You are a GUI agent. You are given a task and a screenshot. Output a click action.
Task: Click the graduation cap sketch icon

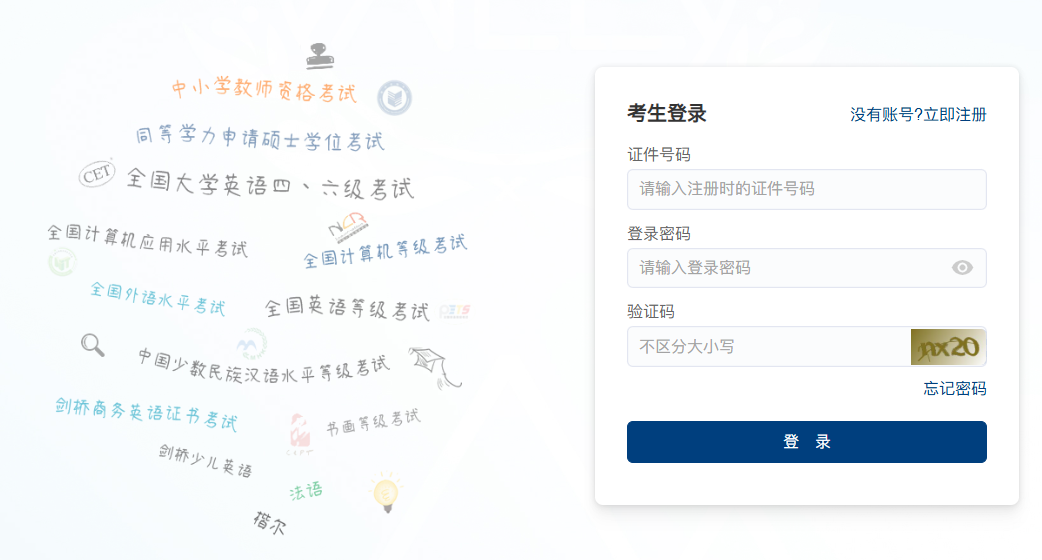[435, 367]
